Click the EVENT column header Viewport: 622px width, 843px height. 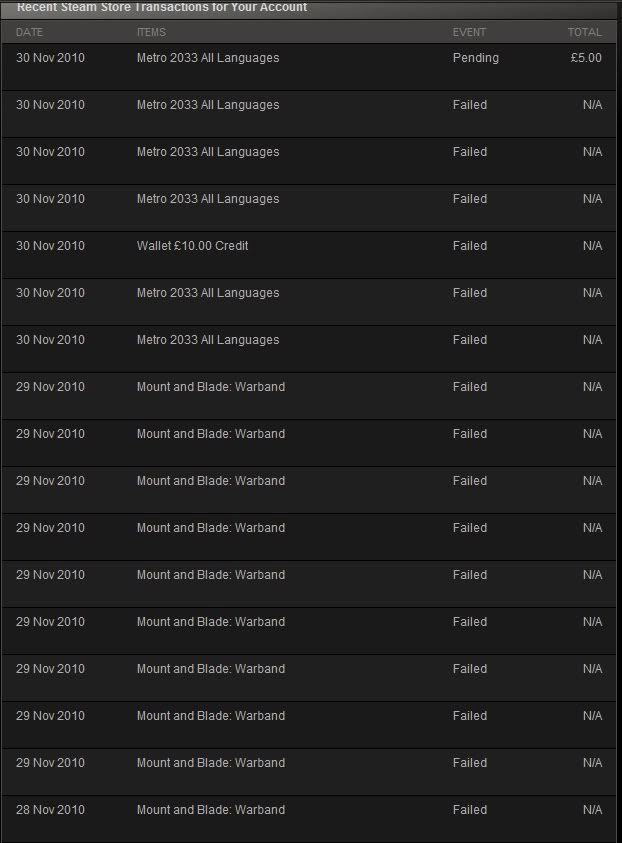[x=469, y=32]
